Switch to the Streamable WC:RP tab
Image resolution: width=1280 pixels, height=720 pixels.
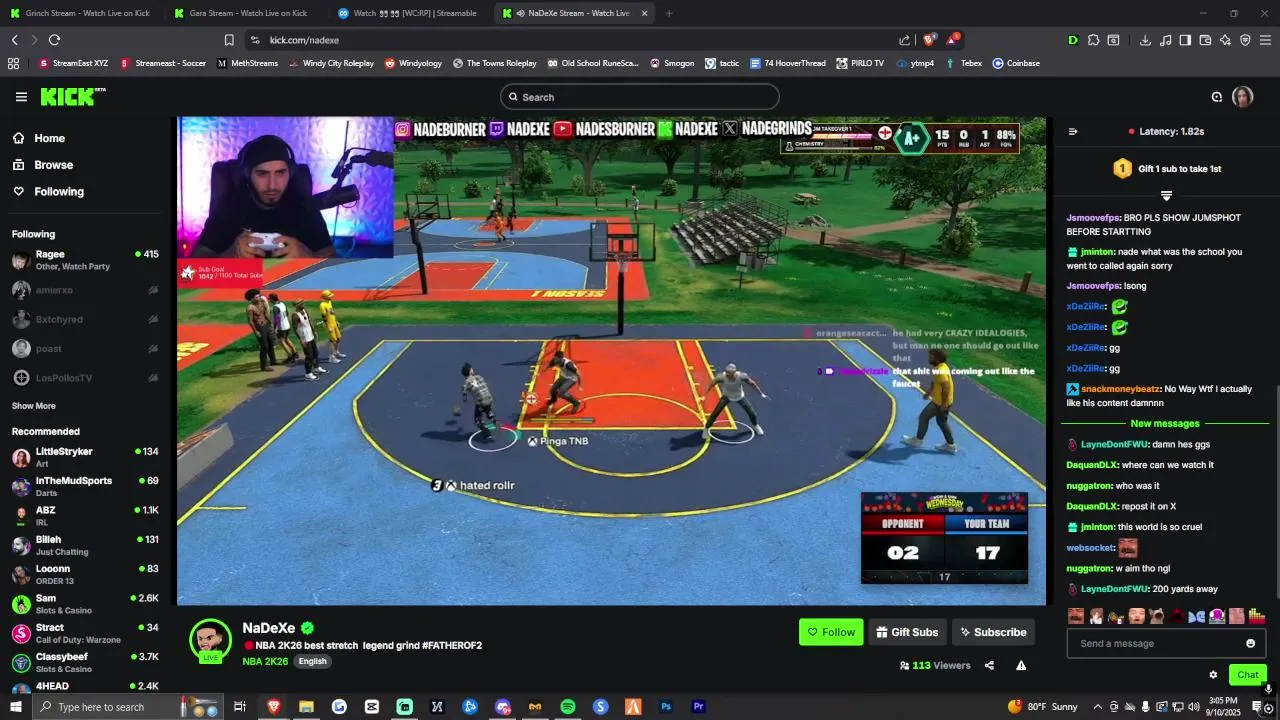pos(410,13)
